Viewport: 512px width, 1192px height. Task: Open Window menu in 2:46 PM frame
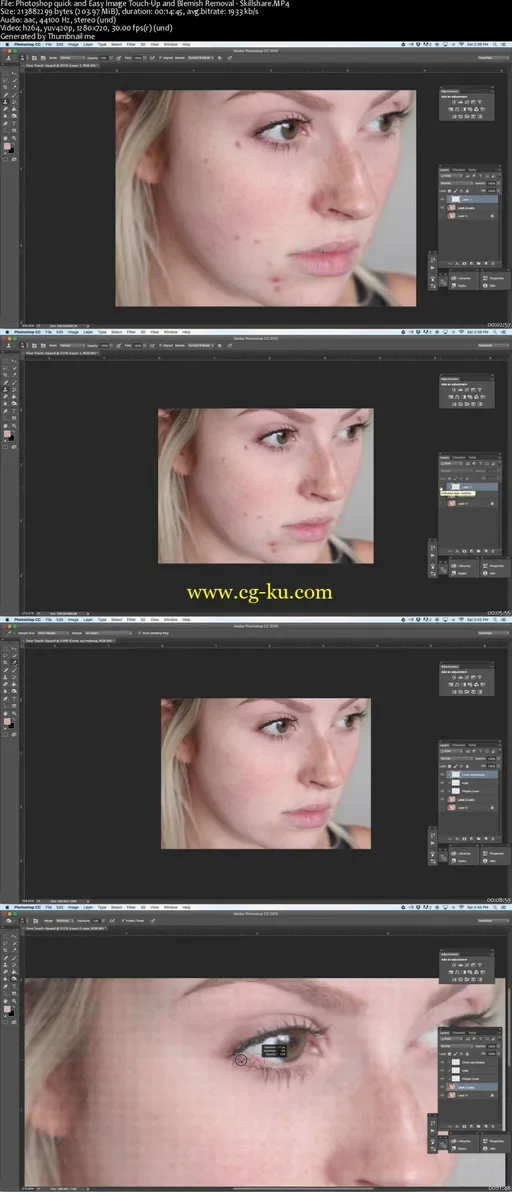(x=170, y=907)
